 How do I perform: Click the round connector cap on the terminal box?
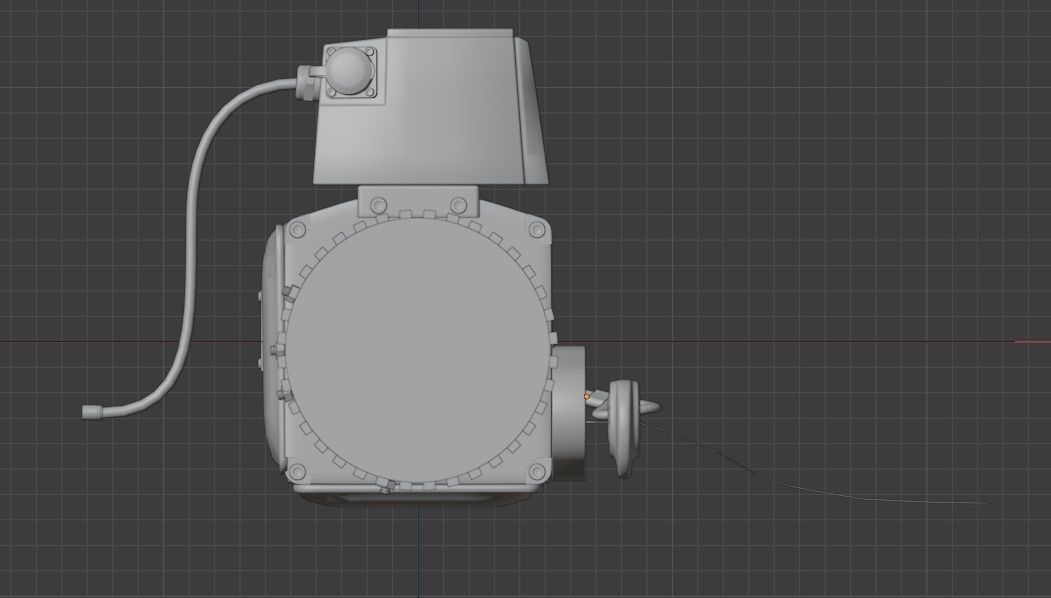pyautogui.click(x=349, y=70)
